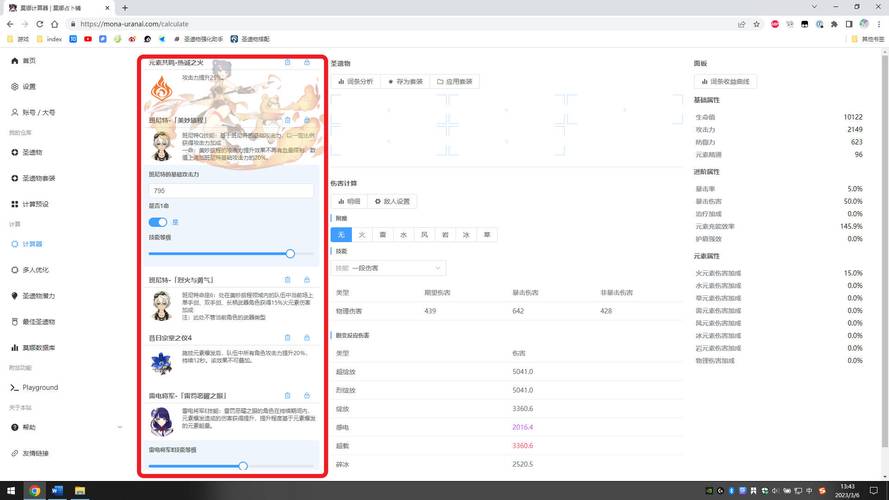The height and width of the screenshot is (500, 889).
Task: Click 词条收益曲线 button in panel section
Action: (725, 82)
